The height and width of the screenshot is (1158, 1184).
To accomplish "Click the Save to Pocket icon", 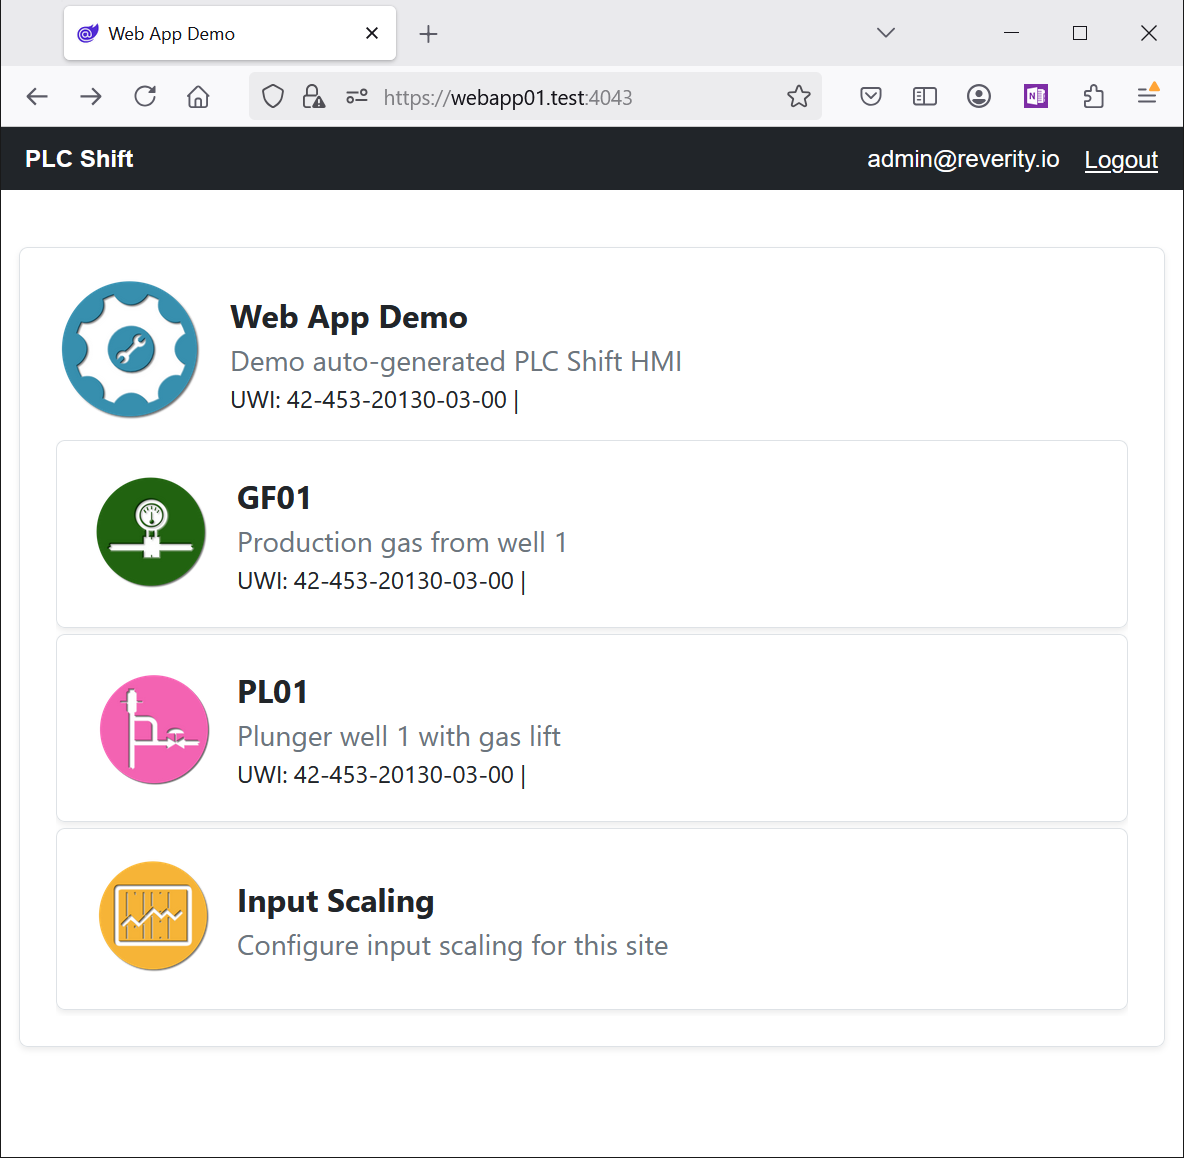I will [x=871, y=97].
